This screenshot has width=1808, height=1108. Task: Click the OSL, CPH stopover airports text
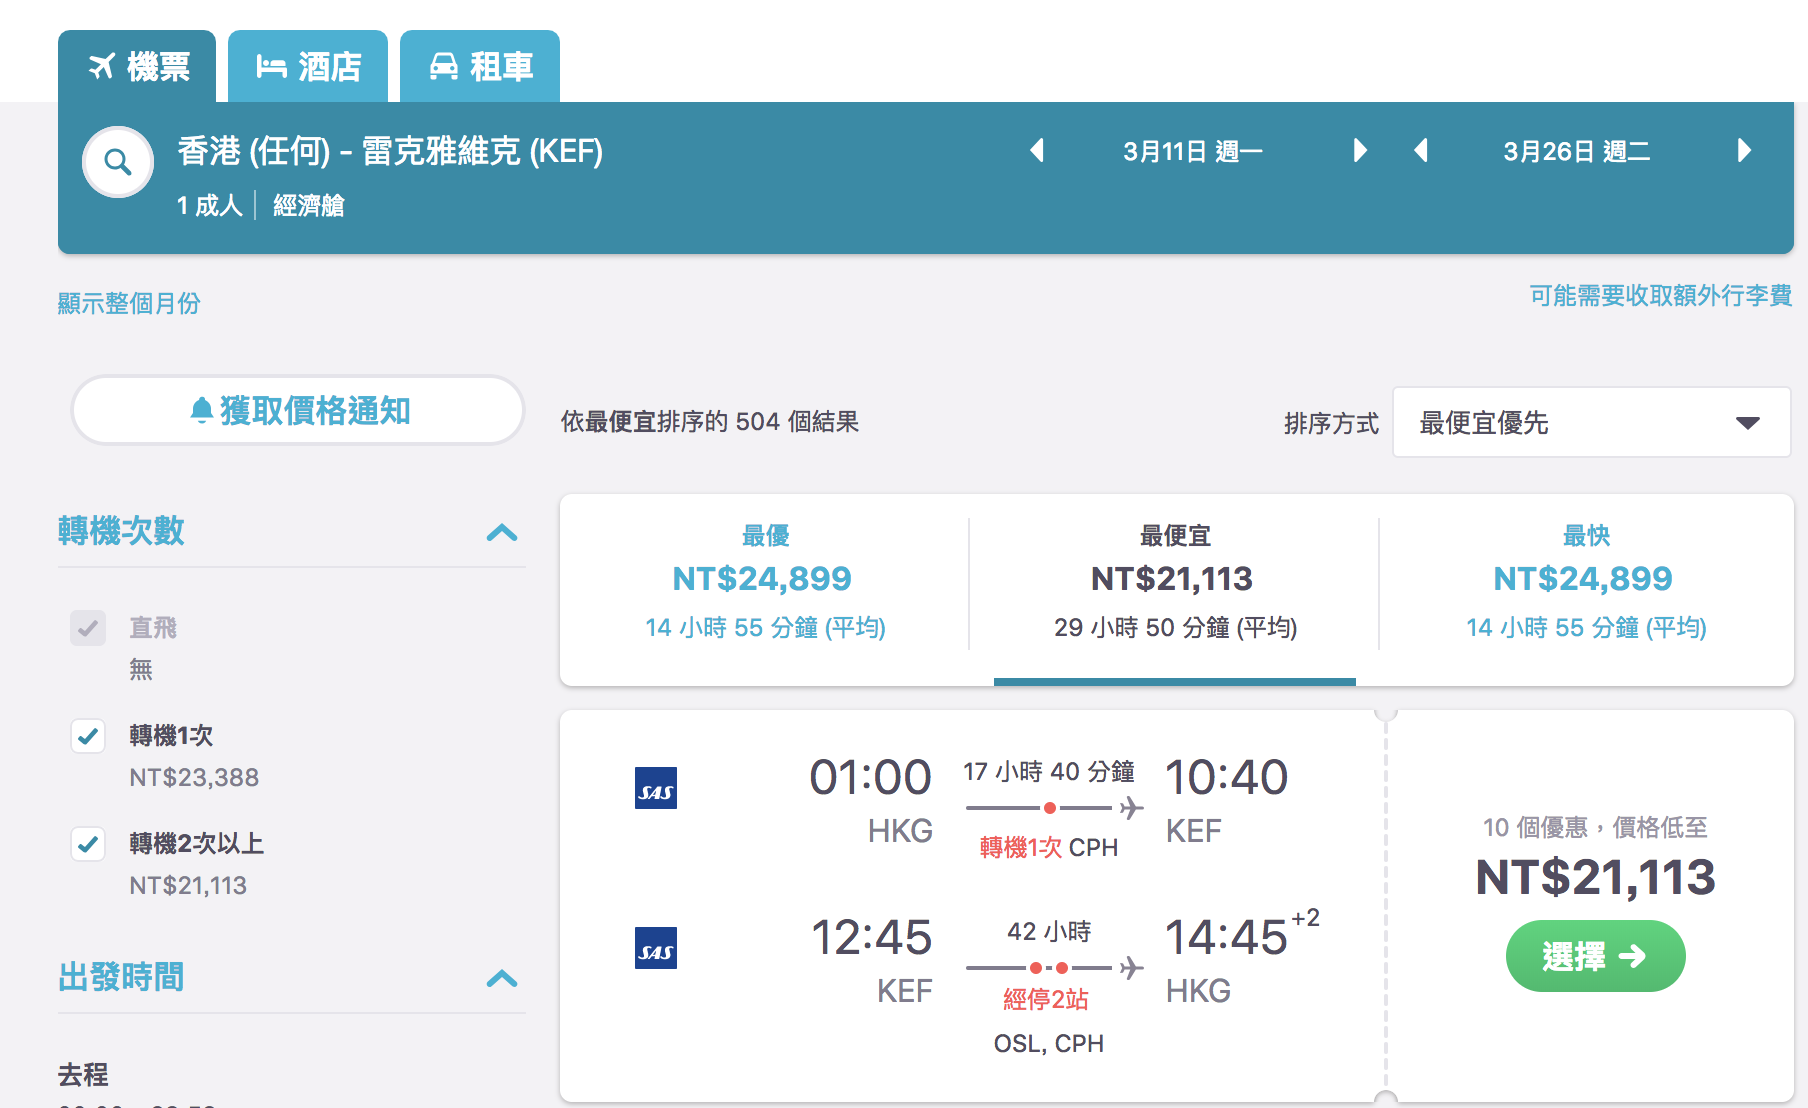[x=1049, y=1043]
